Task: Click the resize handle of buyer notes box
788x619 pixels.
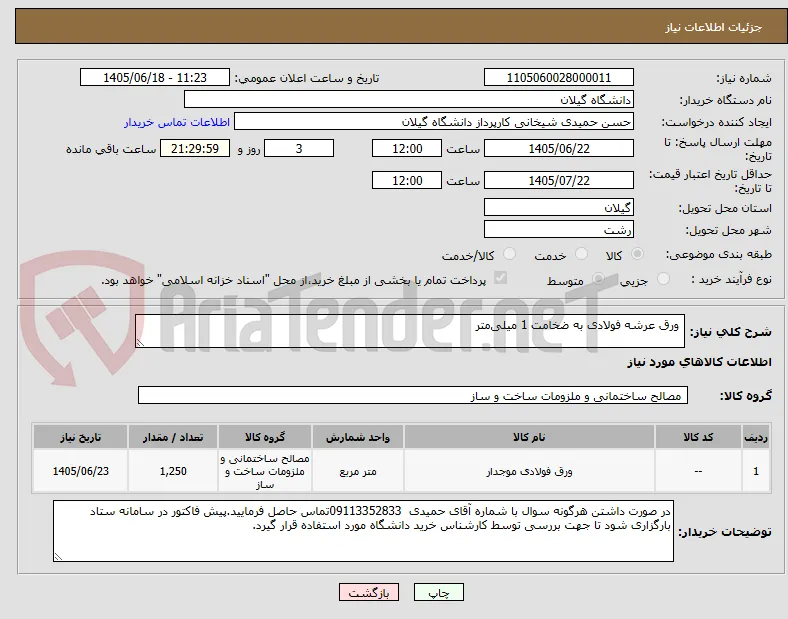Action: pyautogui.click(x=58, y=556)
